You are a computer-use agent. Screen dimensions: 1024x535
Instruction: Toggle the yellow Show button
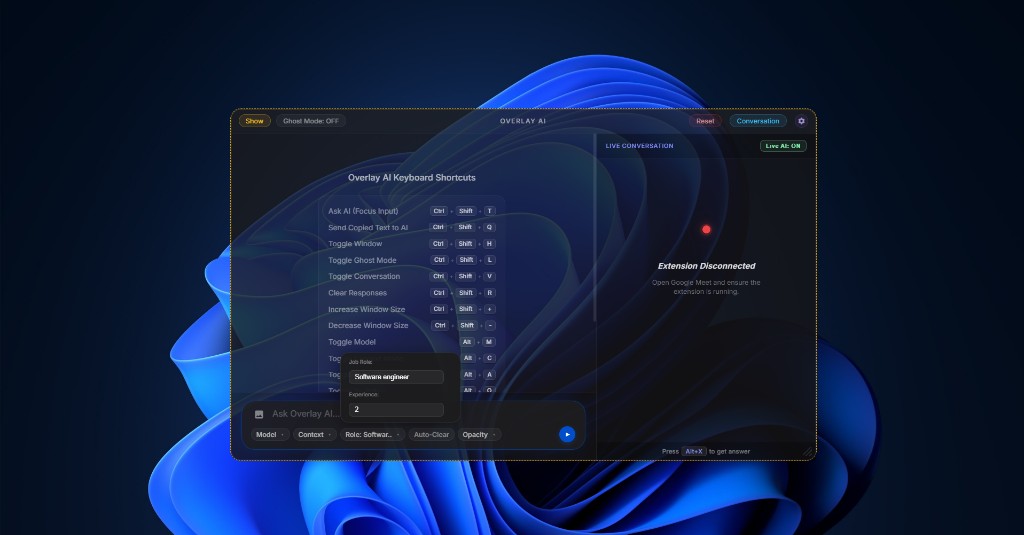point(255,121)
